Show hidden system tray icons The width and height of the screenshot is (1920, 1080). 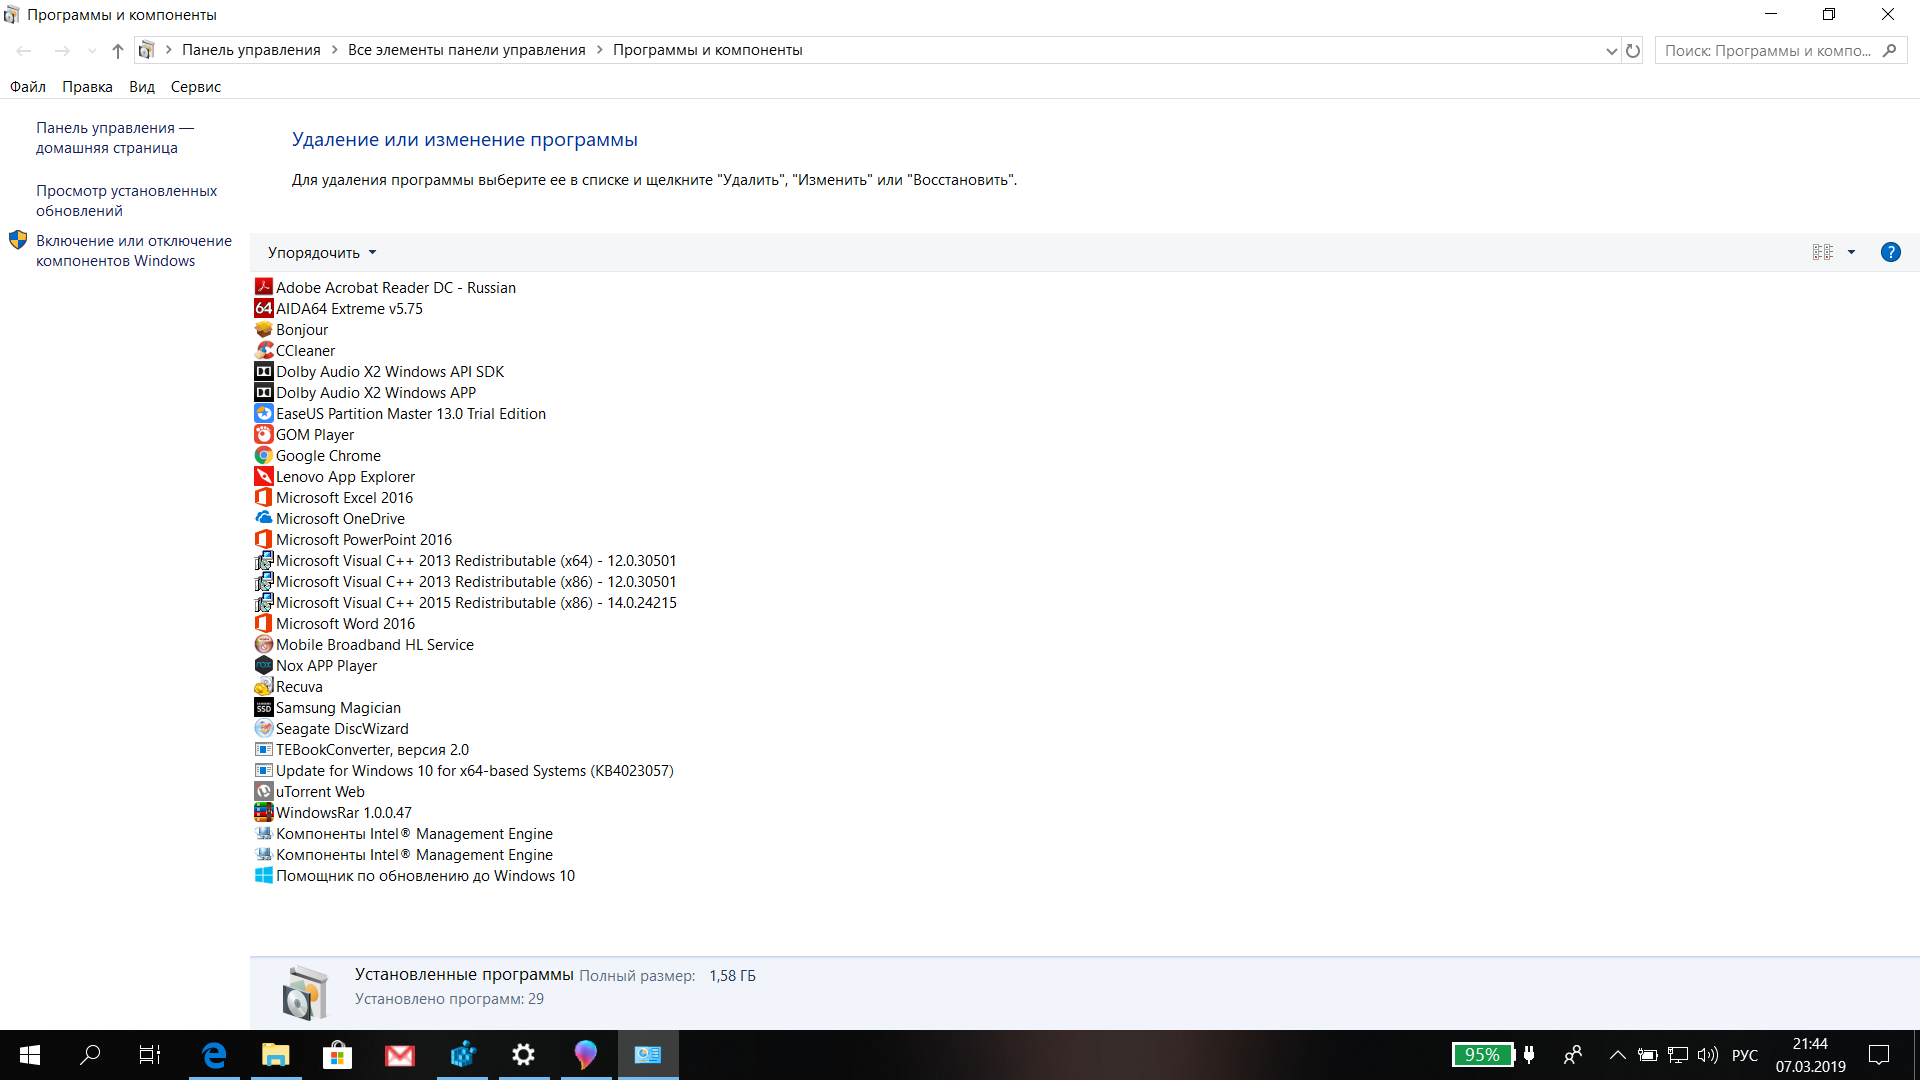click(1617, 1055)
